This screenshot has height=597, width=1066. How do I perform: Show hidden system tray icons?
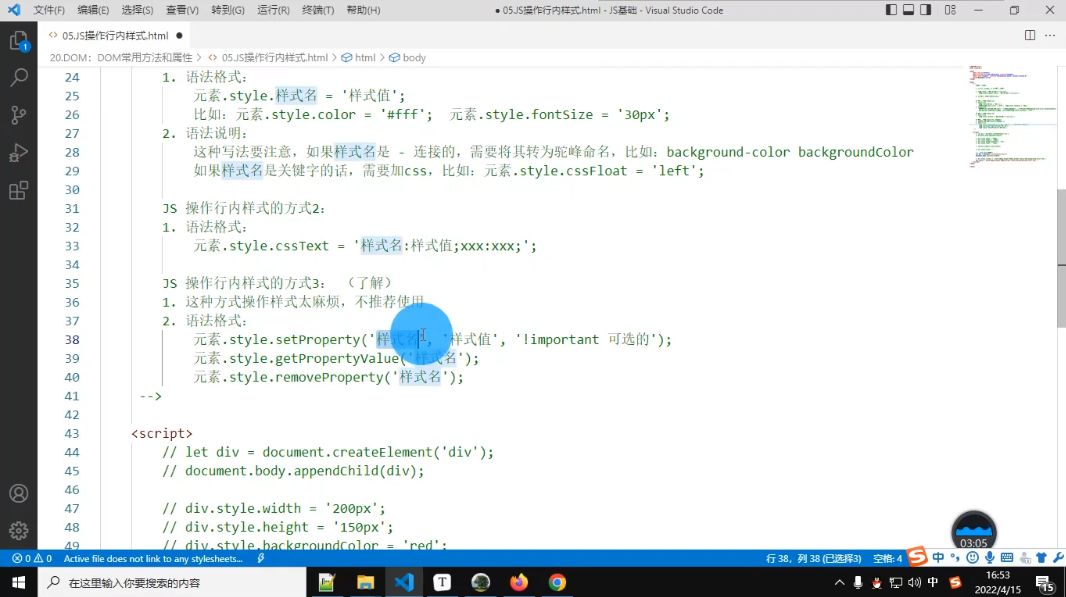click(x=840, y=583)
